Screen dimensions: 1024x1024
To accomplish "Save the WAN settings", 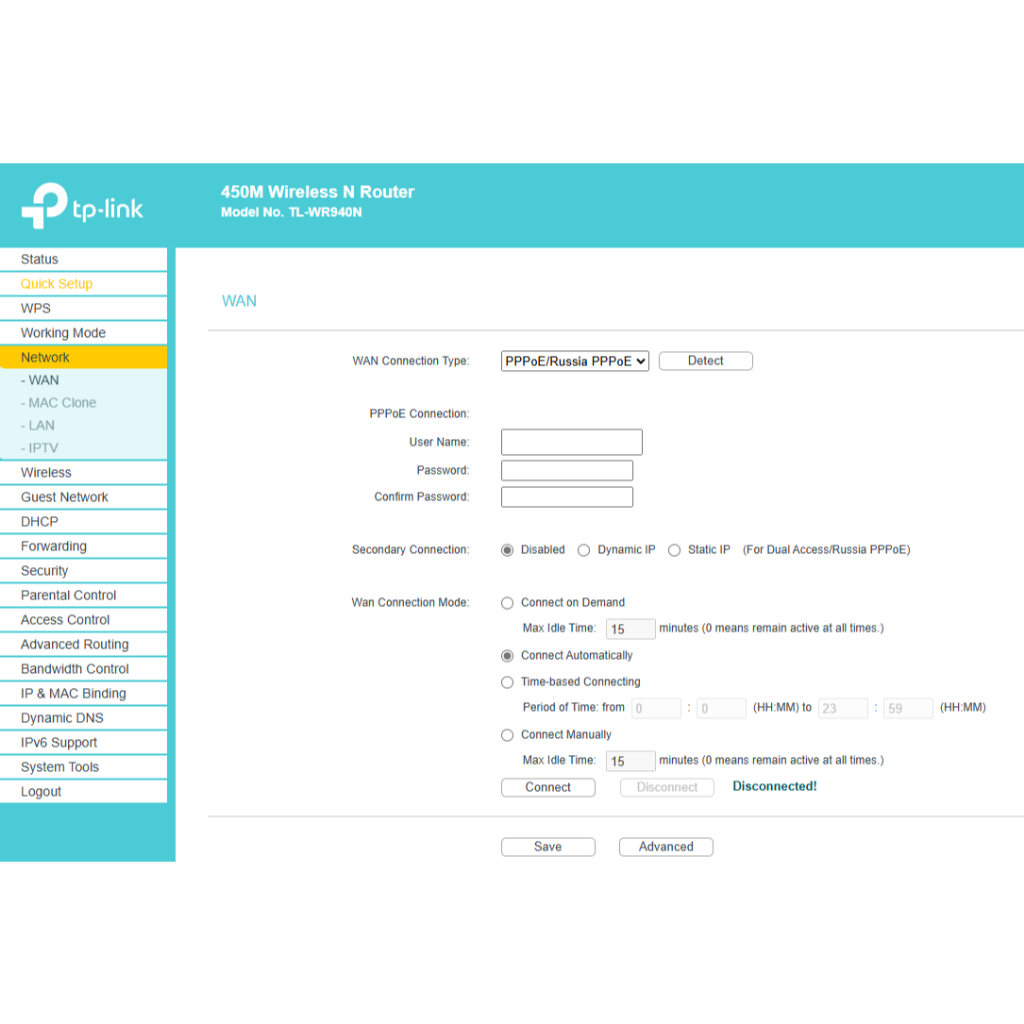I will (548, 847).
